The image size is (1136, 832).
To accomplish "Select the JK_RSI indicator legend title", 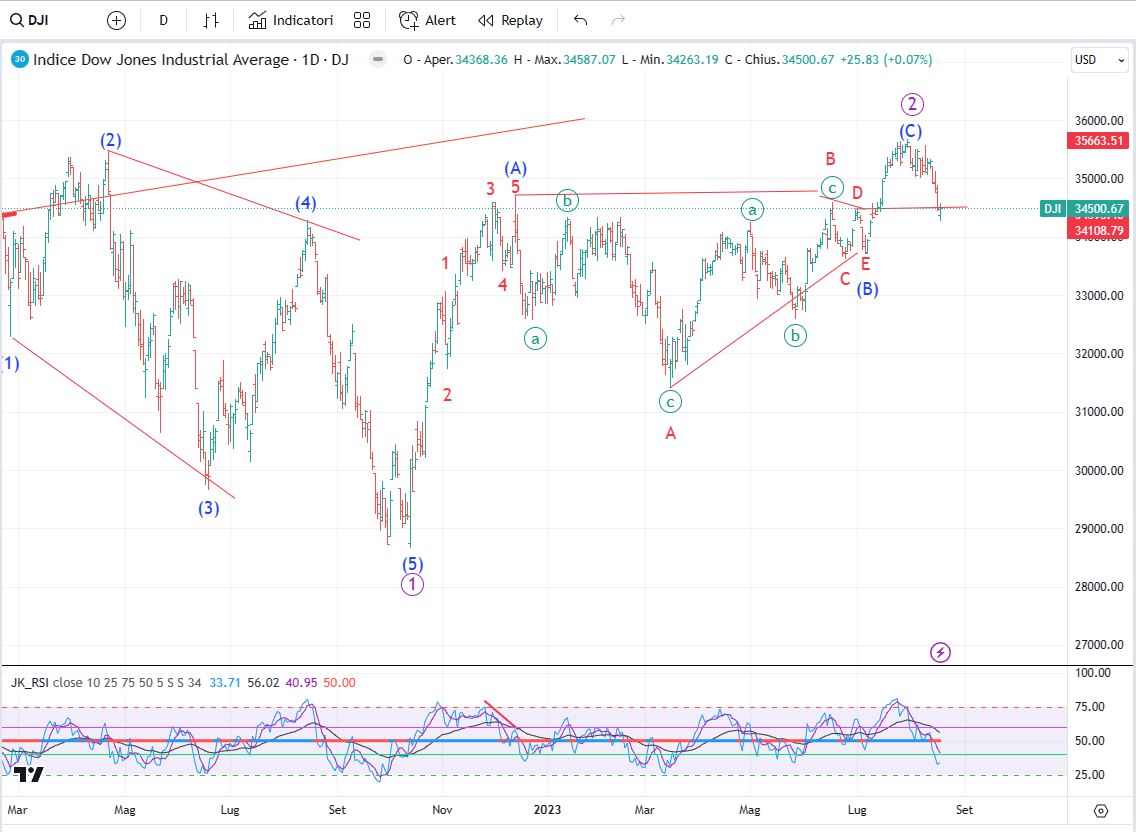I will (30, 682).
